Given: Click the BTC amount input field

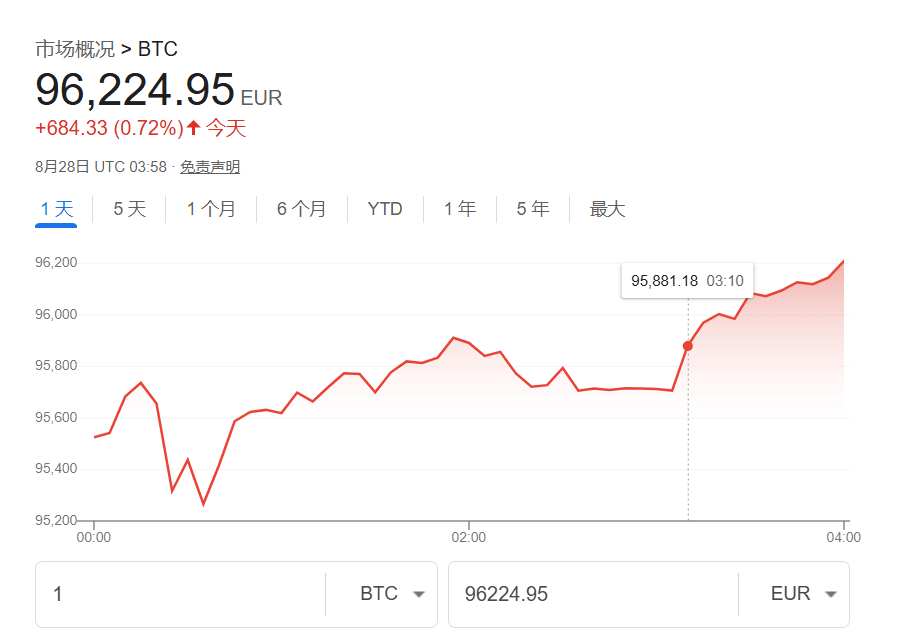Looking at the screenshot, I should [180, 594].
